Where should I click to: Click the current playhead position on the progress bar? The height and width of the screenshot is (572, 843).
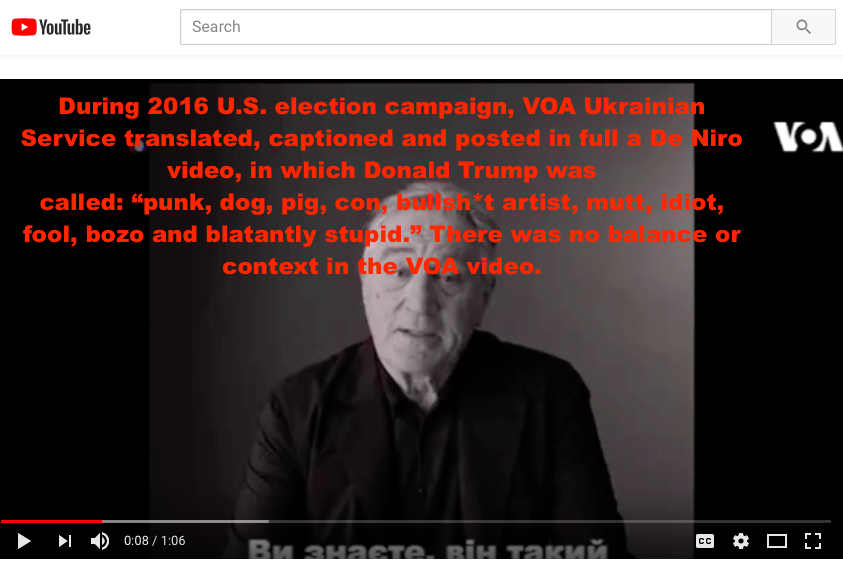102,521
